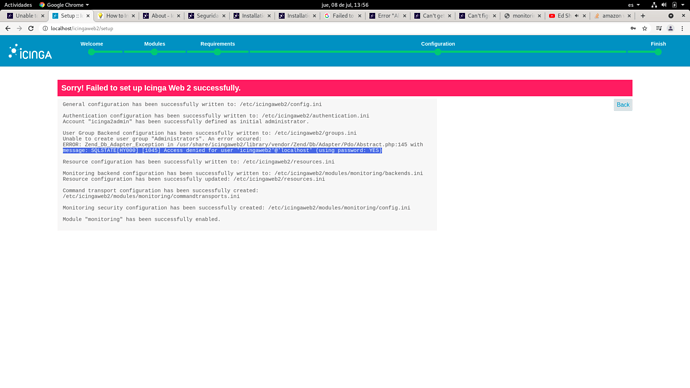The image size is (690, 388).
Task: Open saved passwords key icon
Action: pos(633,28)
